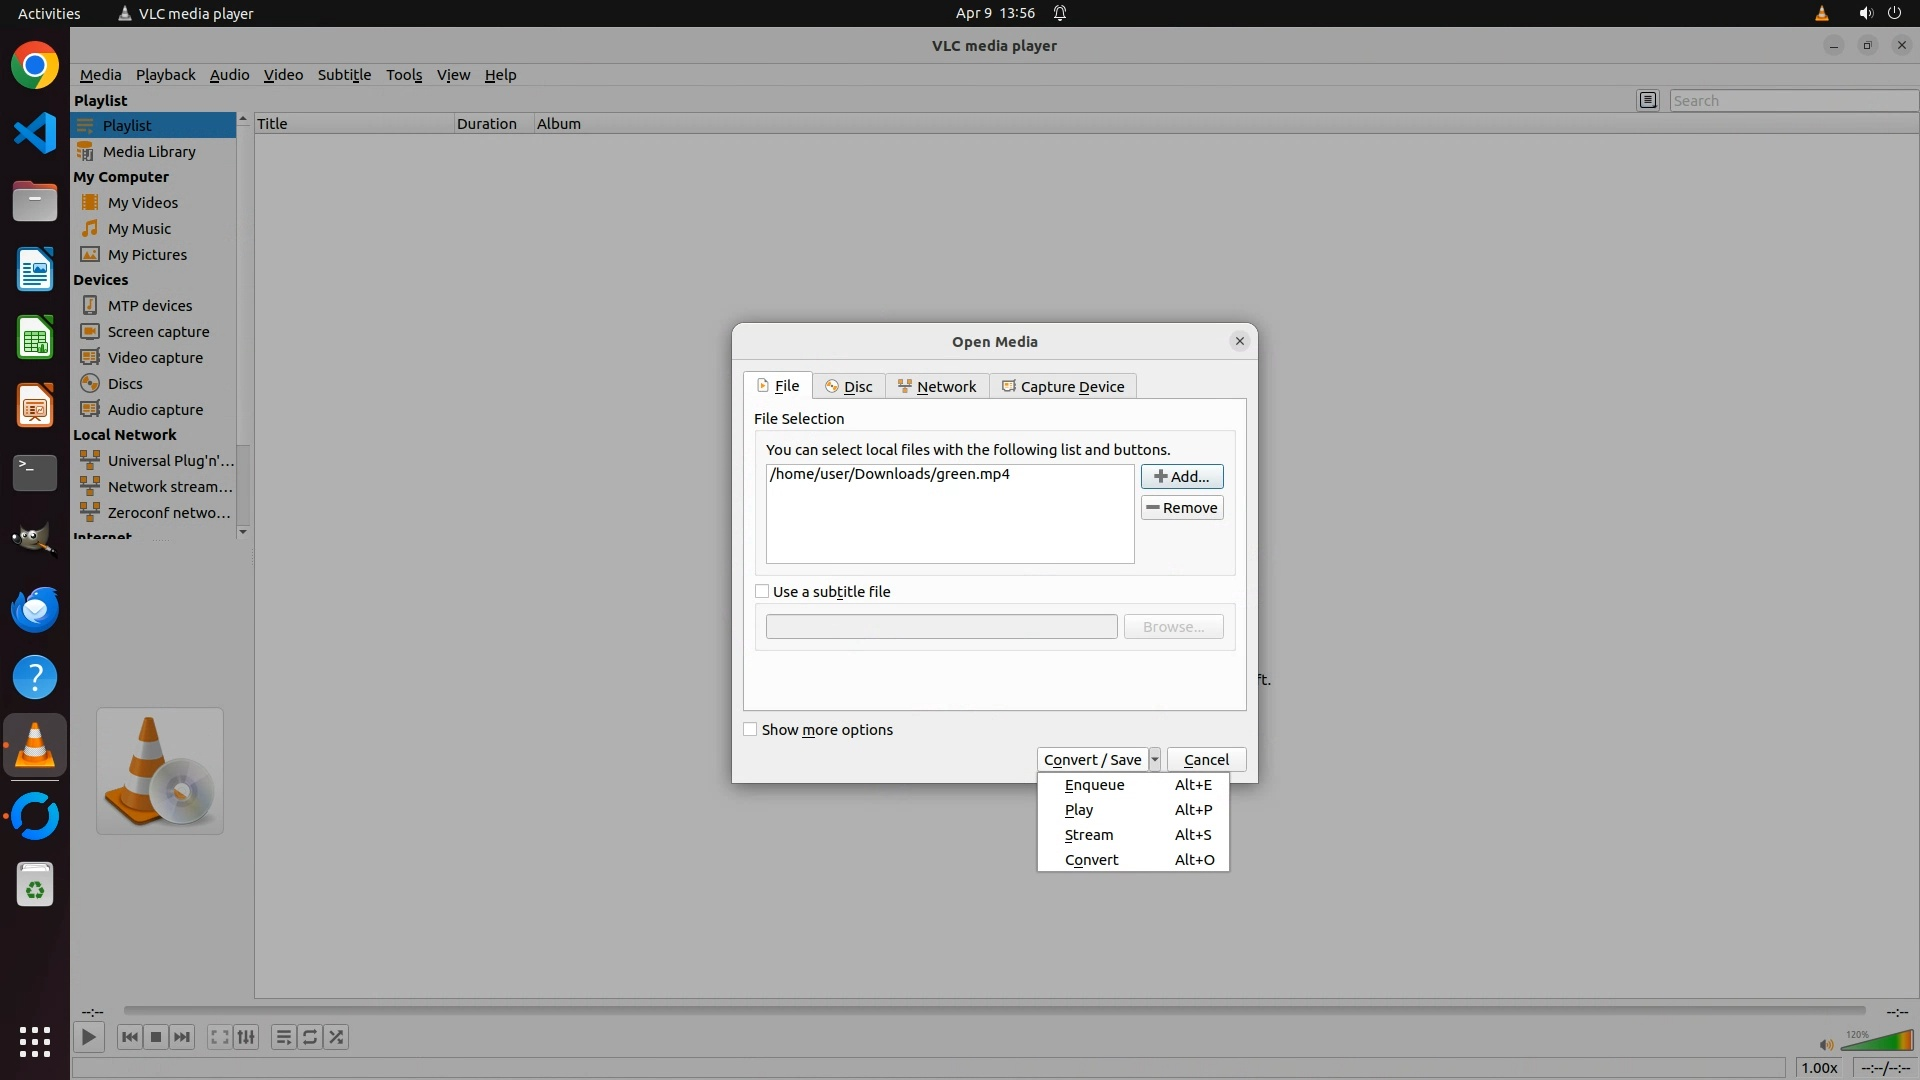The width and height of the screenshot is (1920, 1080).
Task: Click the Play button in the bottom toolbar
Action: pos(88,1037)
